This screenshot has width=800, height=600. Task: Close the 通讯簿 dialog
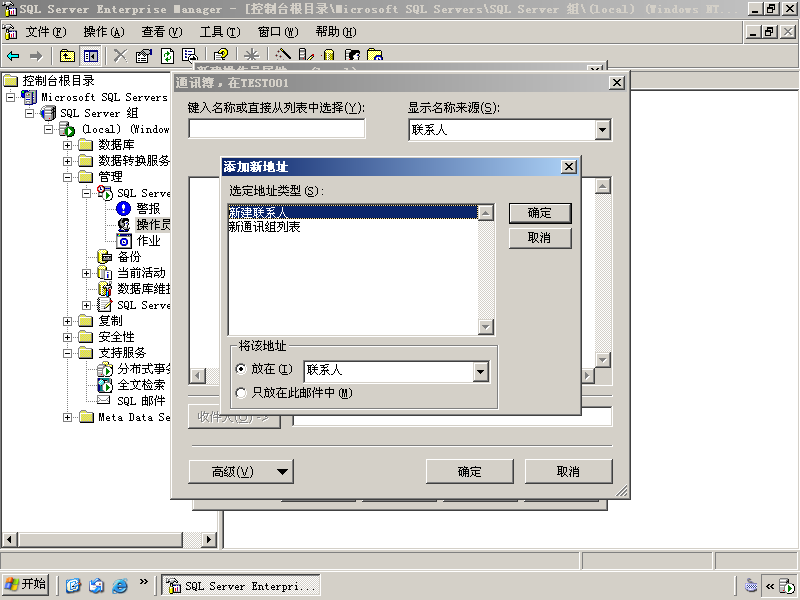coord(617,83)
